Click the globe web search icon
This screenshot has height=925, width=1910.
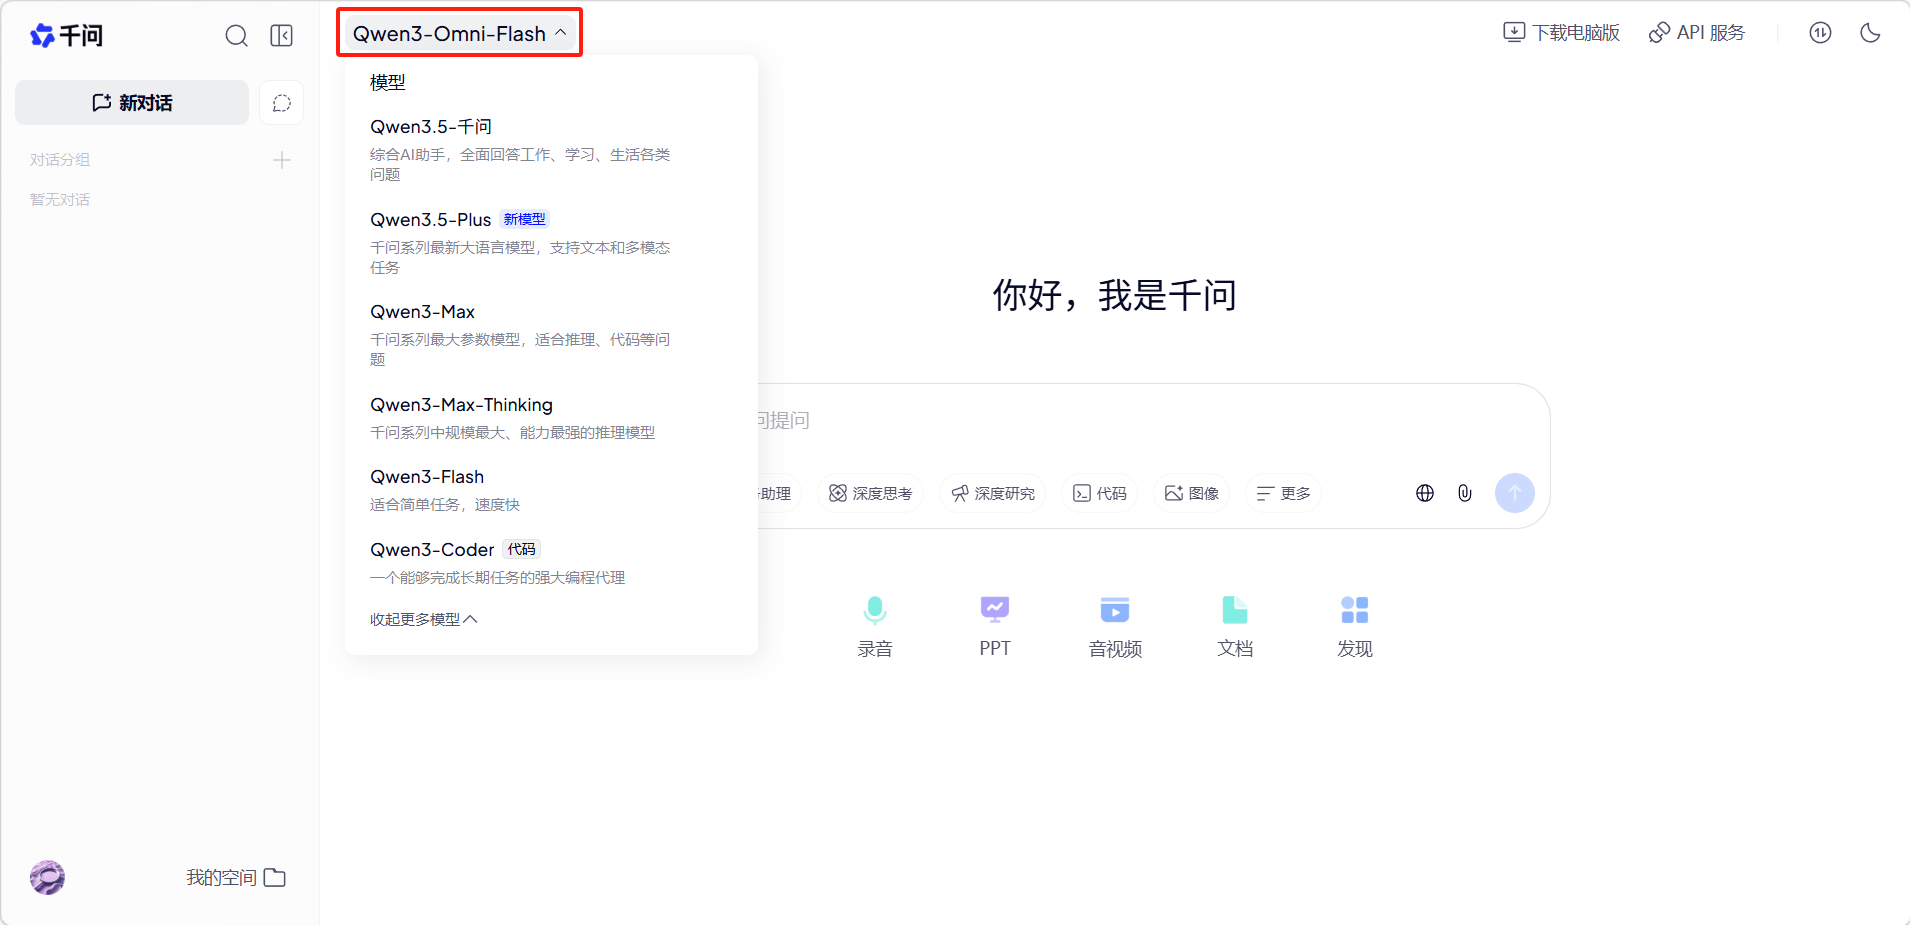[1425, 493]
